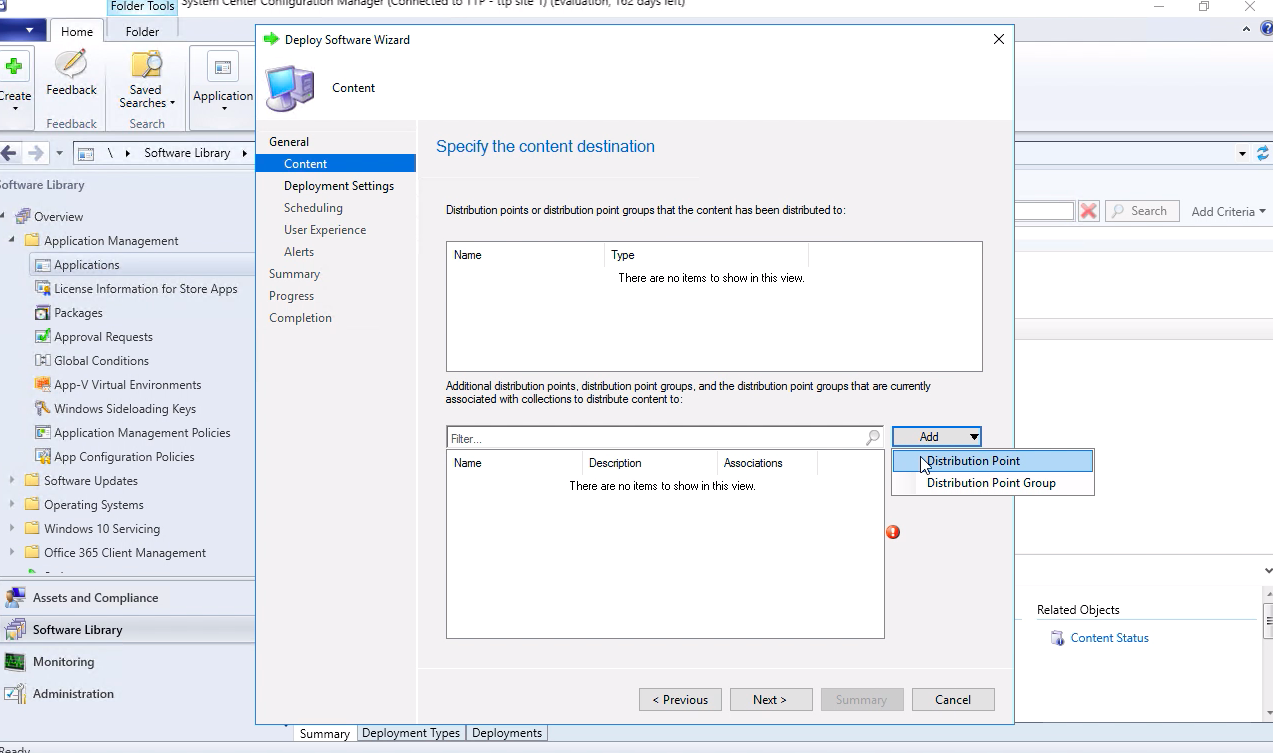
Task: Select Distribution Point from Add menu
Action: pos(992,461)
